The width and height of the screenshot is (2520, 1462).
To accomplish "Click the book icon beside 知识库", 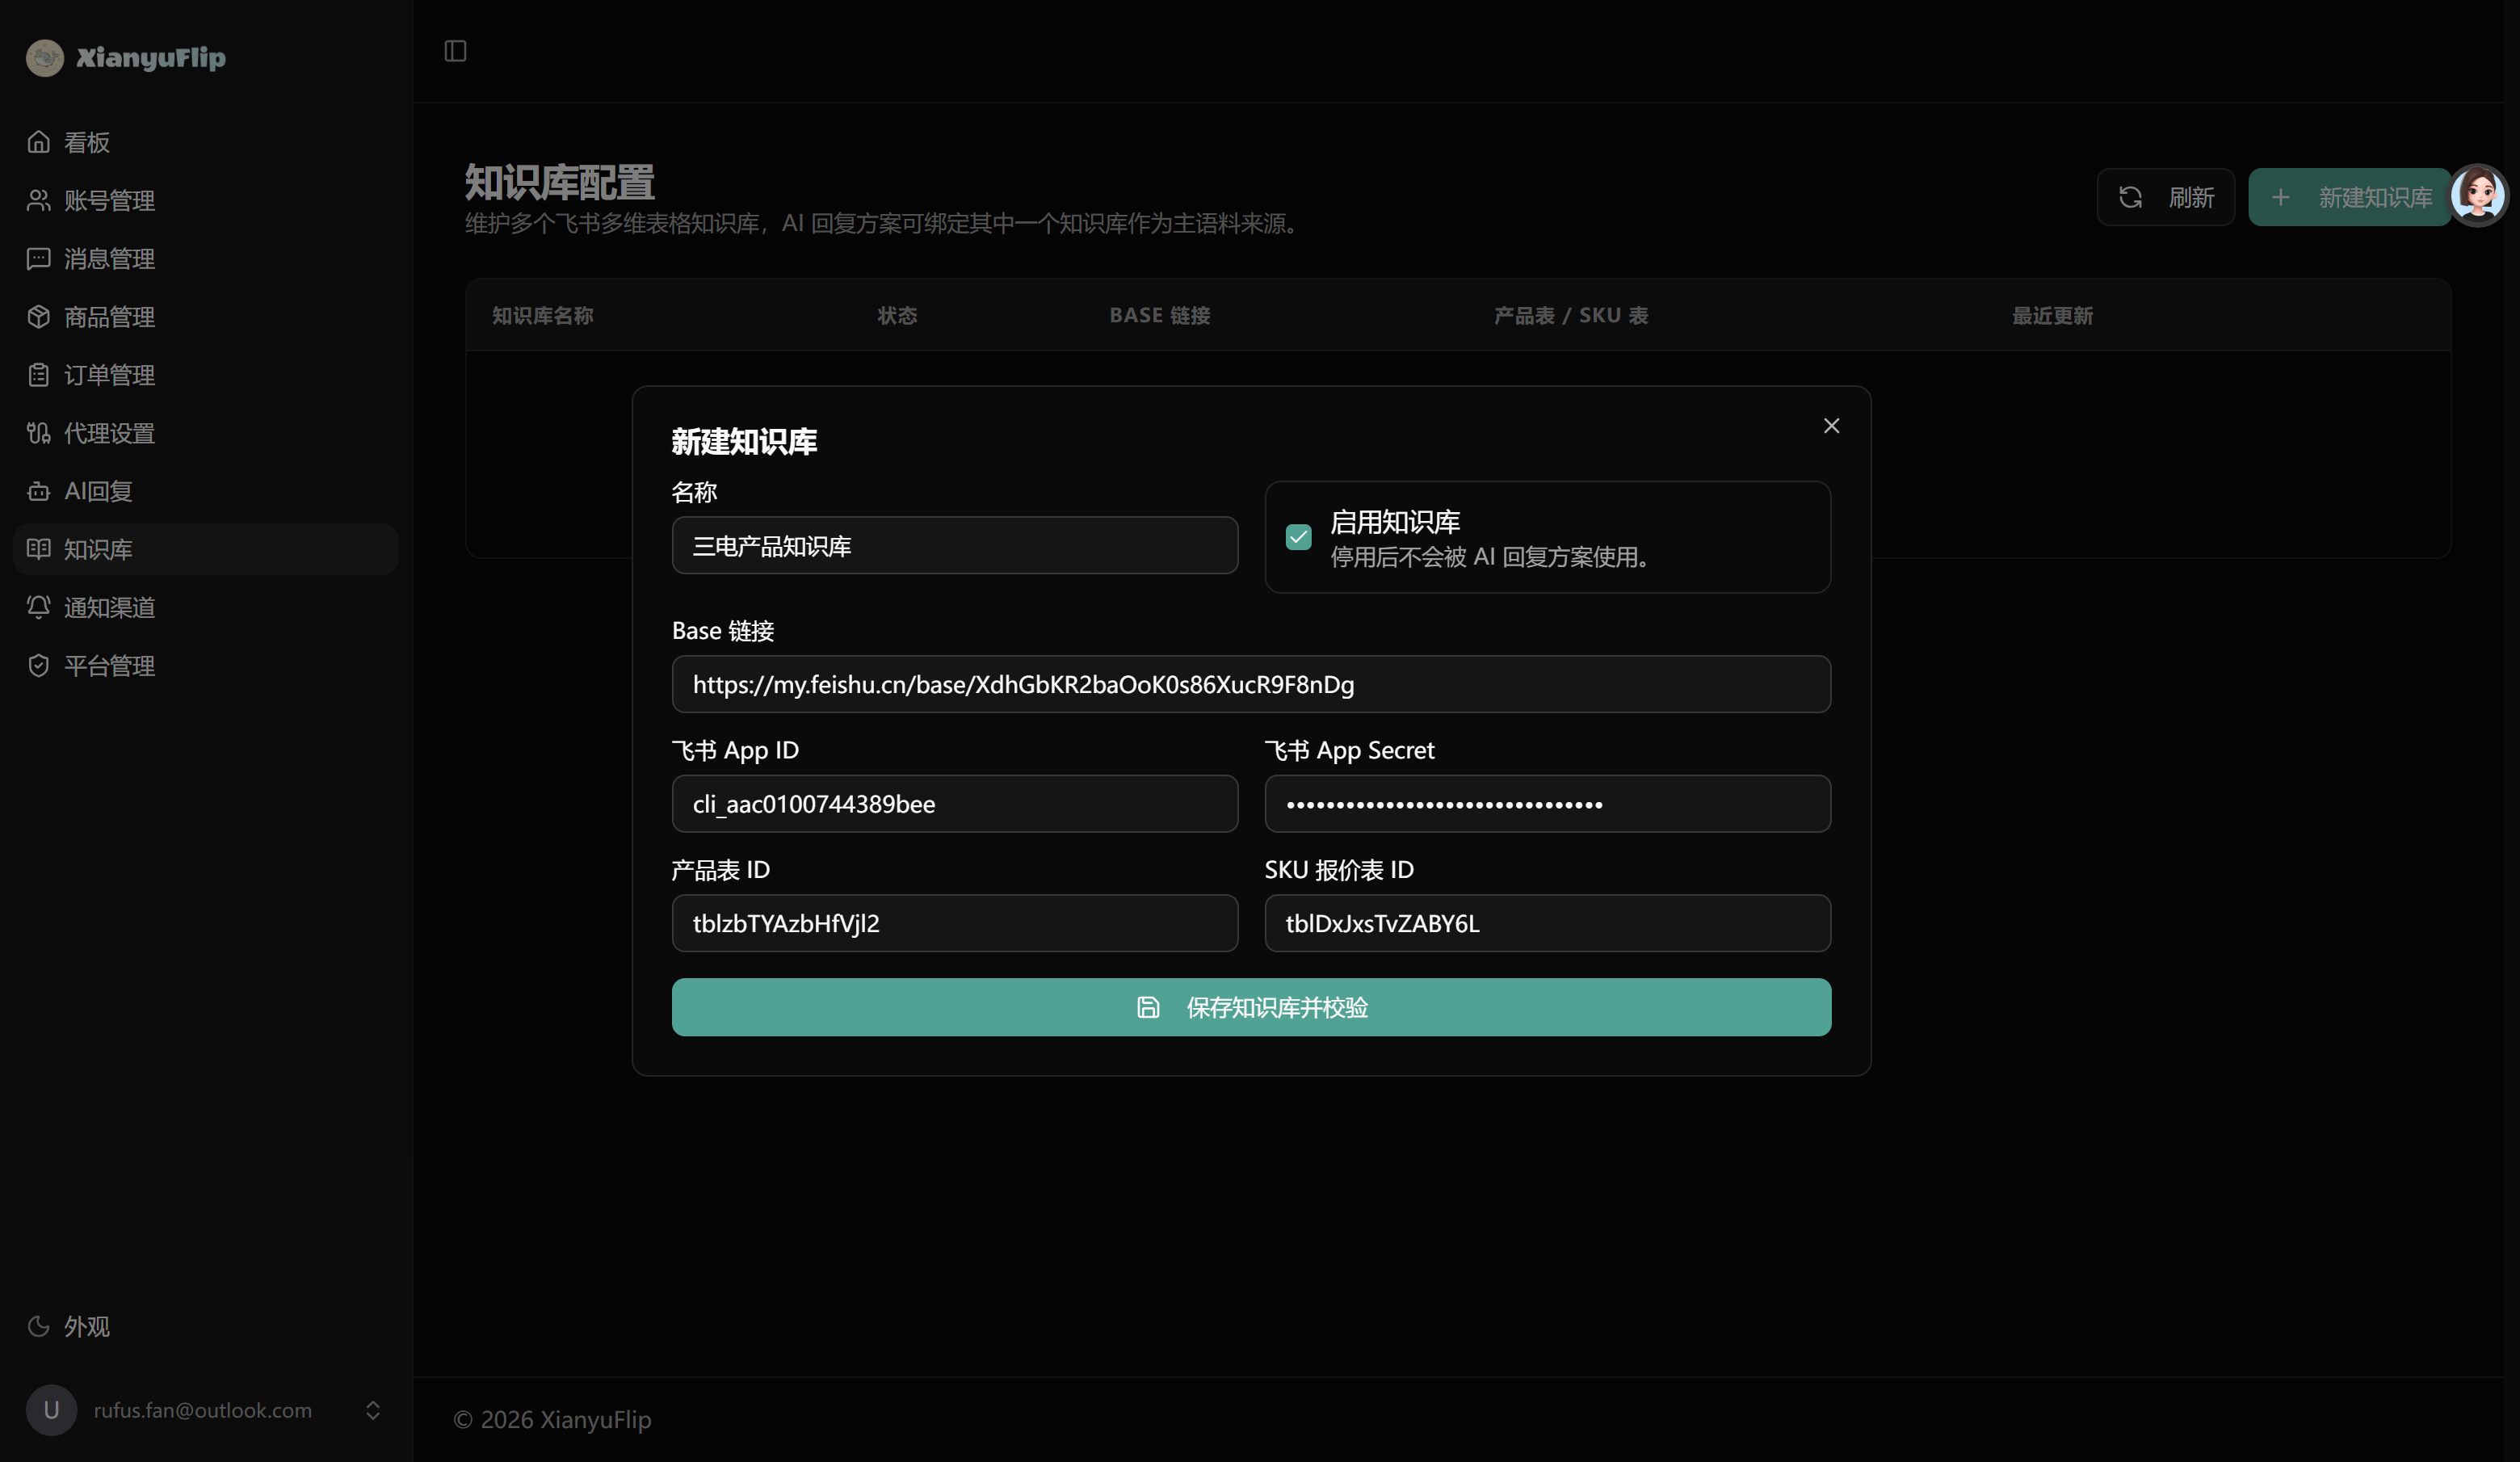I will point(39,549).
